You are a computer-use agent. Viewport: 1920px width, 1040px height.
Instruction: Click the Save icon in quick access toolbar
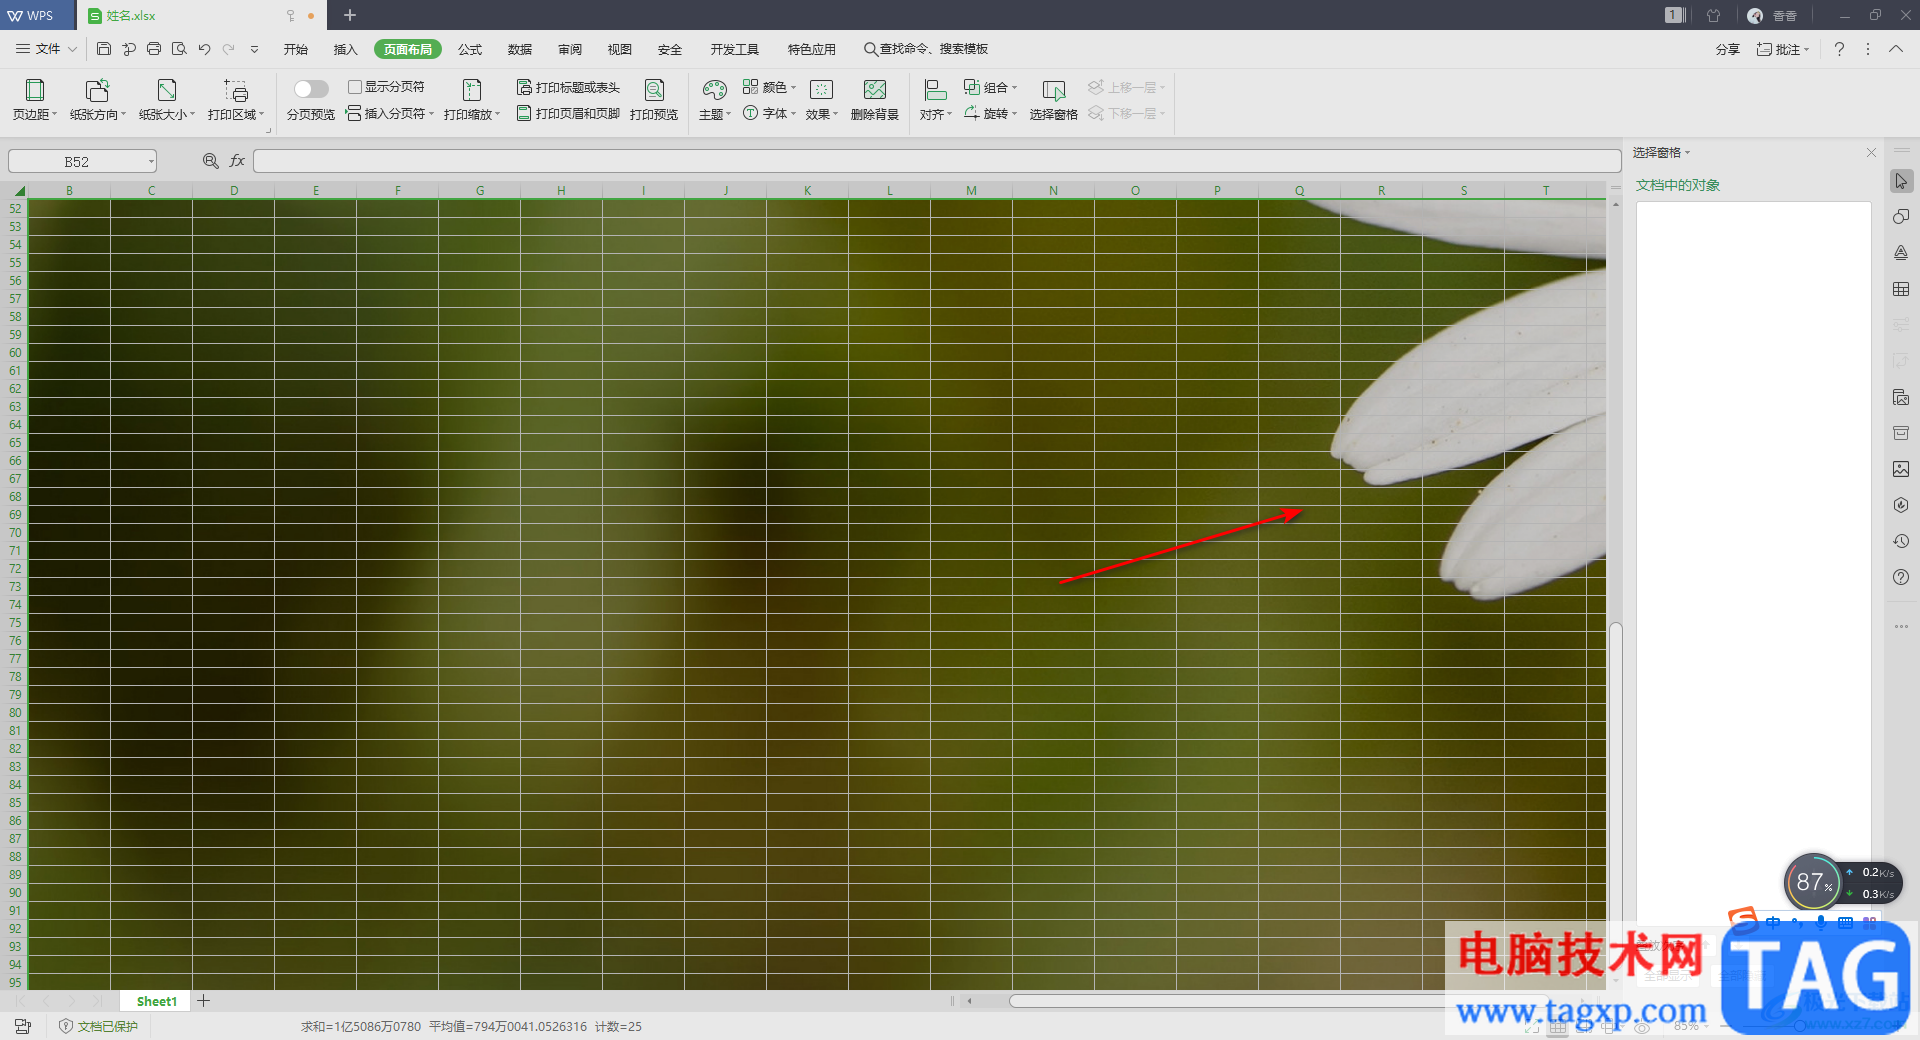[x=104, y=49]
